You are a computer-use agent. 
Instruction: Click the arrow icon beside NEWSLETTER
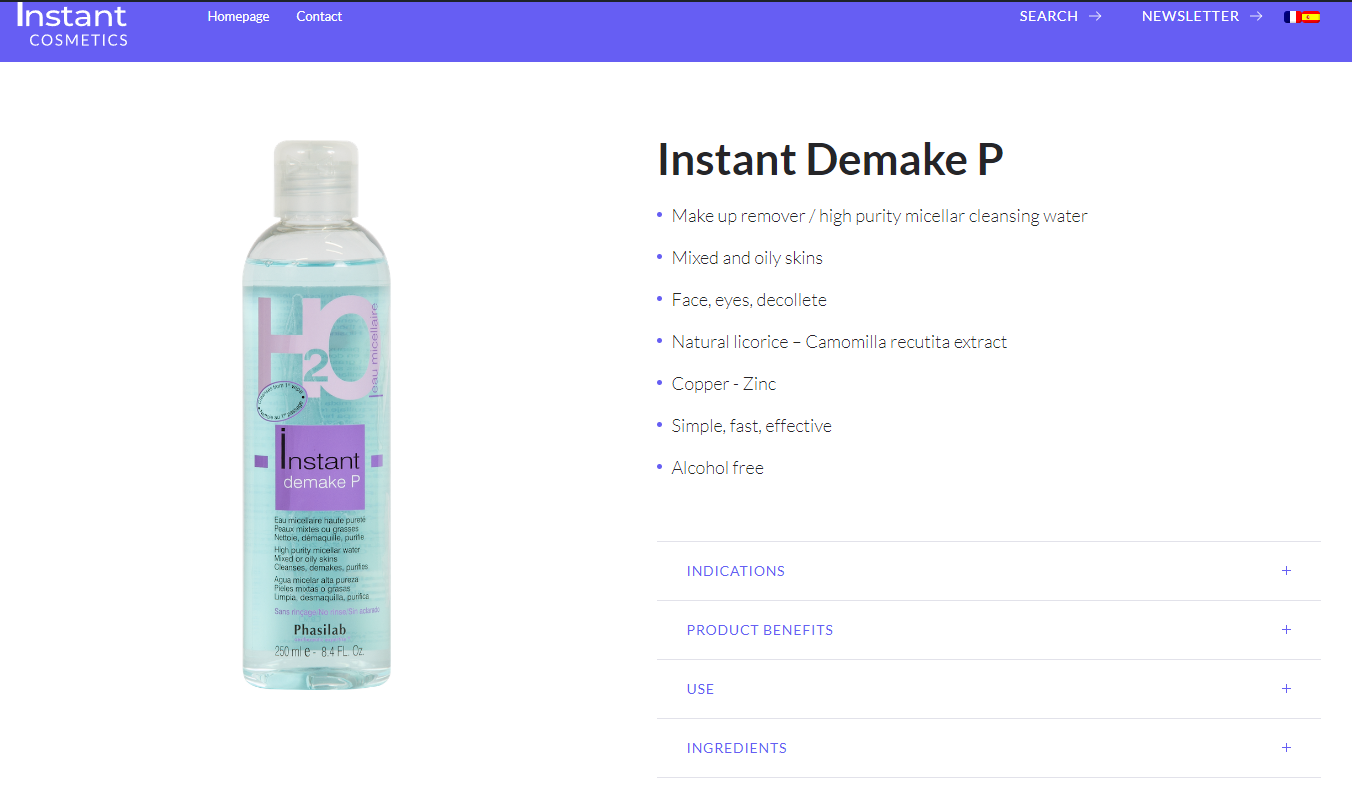1256,16
